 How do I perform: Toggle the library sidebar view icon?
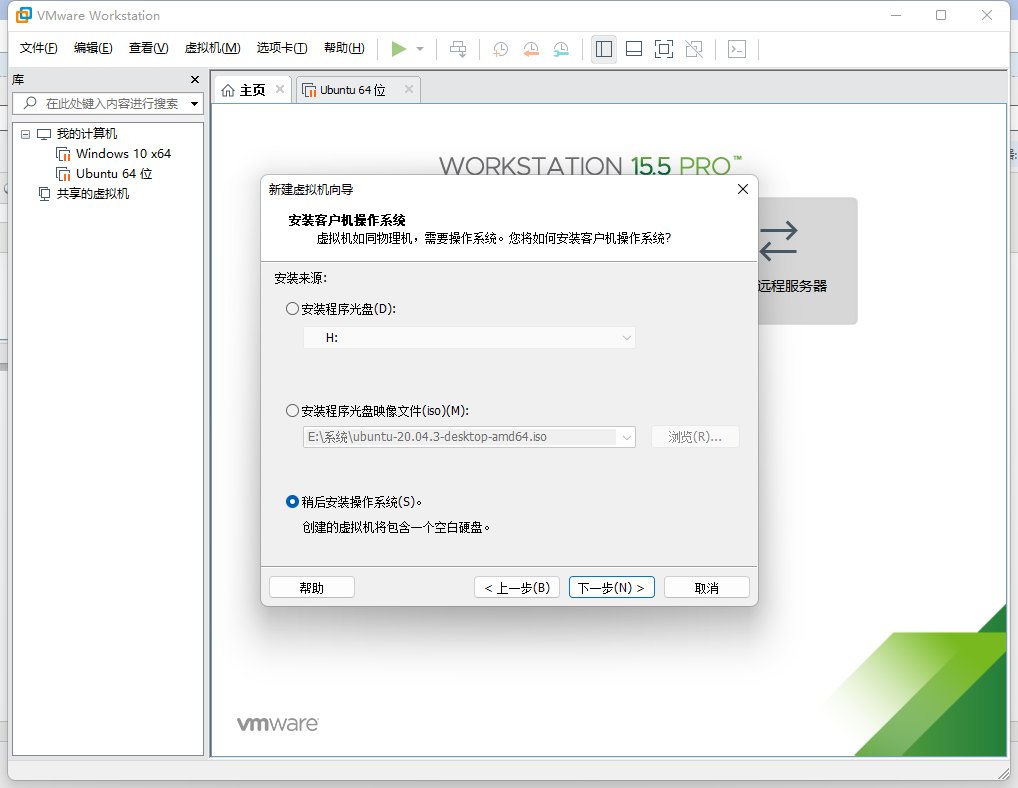click(604, 49)
